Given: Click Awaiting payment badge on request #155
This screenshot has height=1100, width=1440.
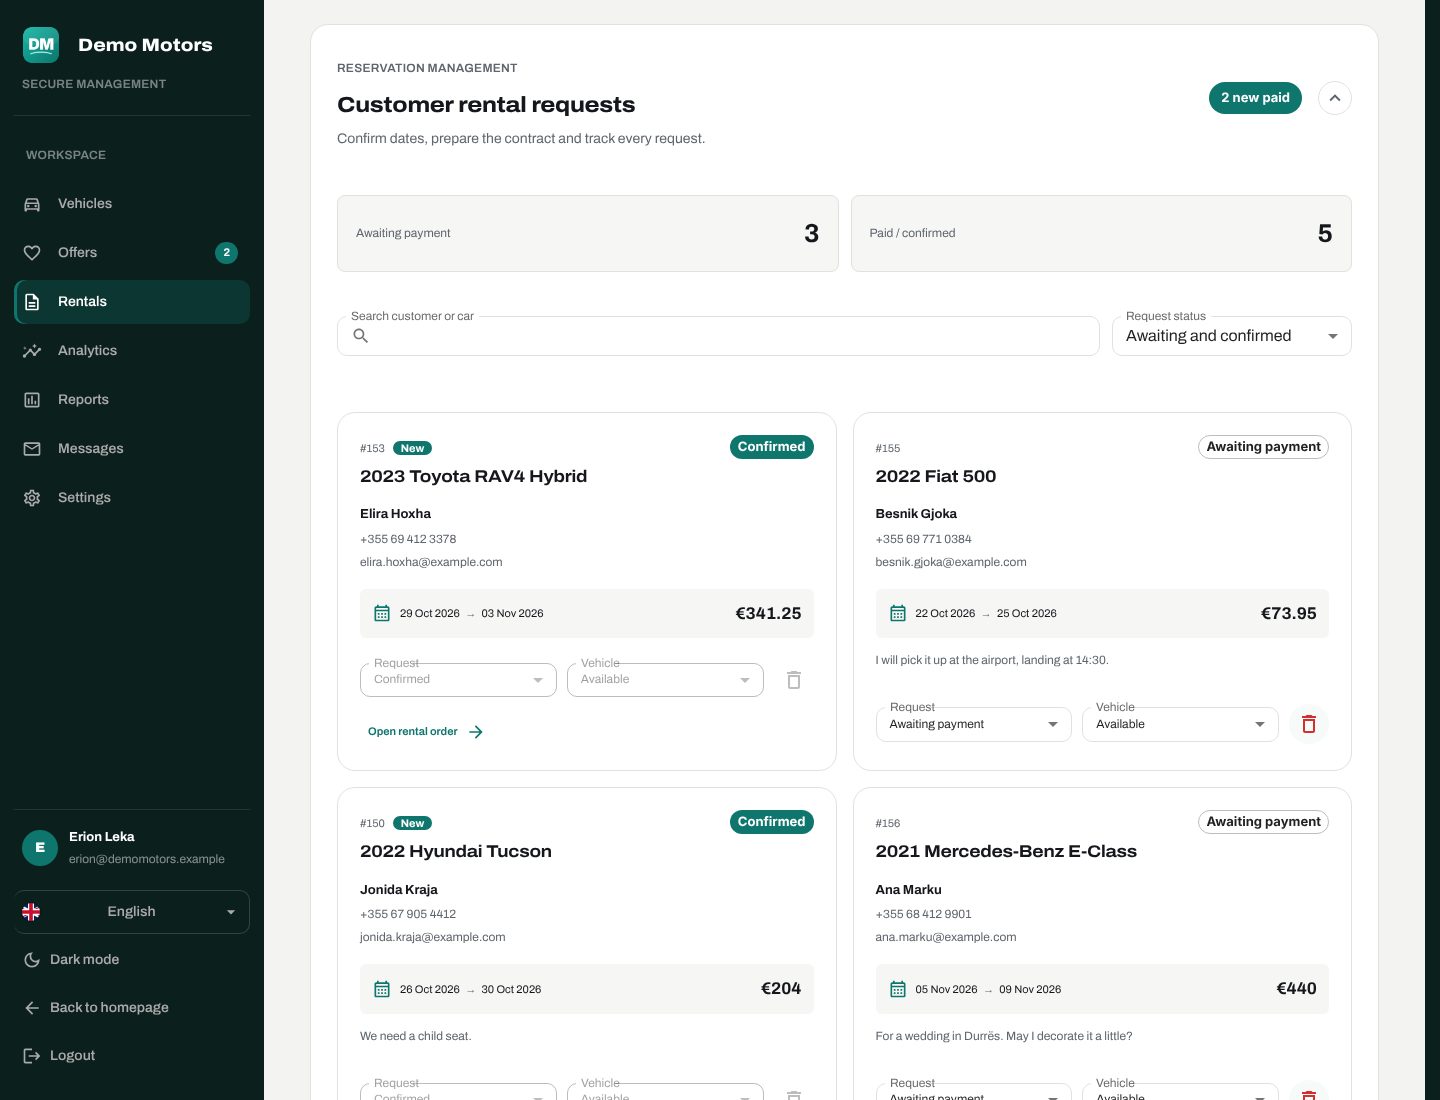Looking at the screenshot, I should (1264, 447).
